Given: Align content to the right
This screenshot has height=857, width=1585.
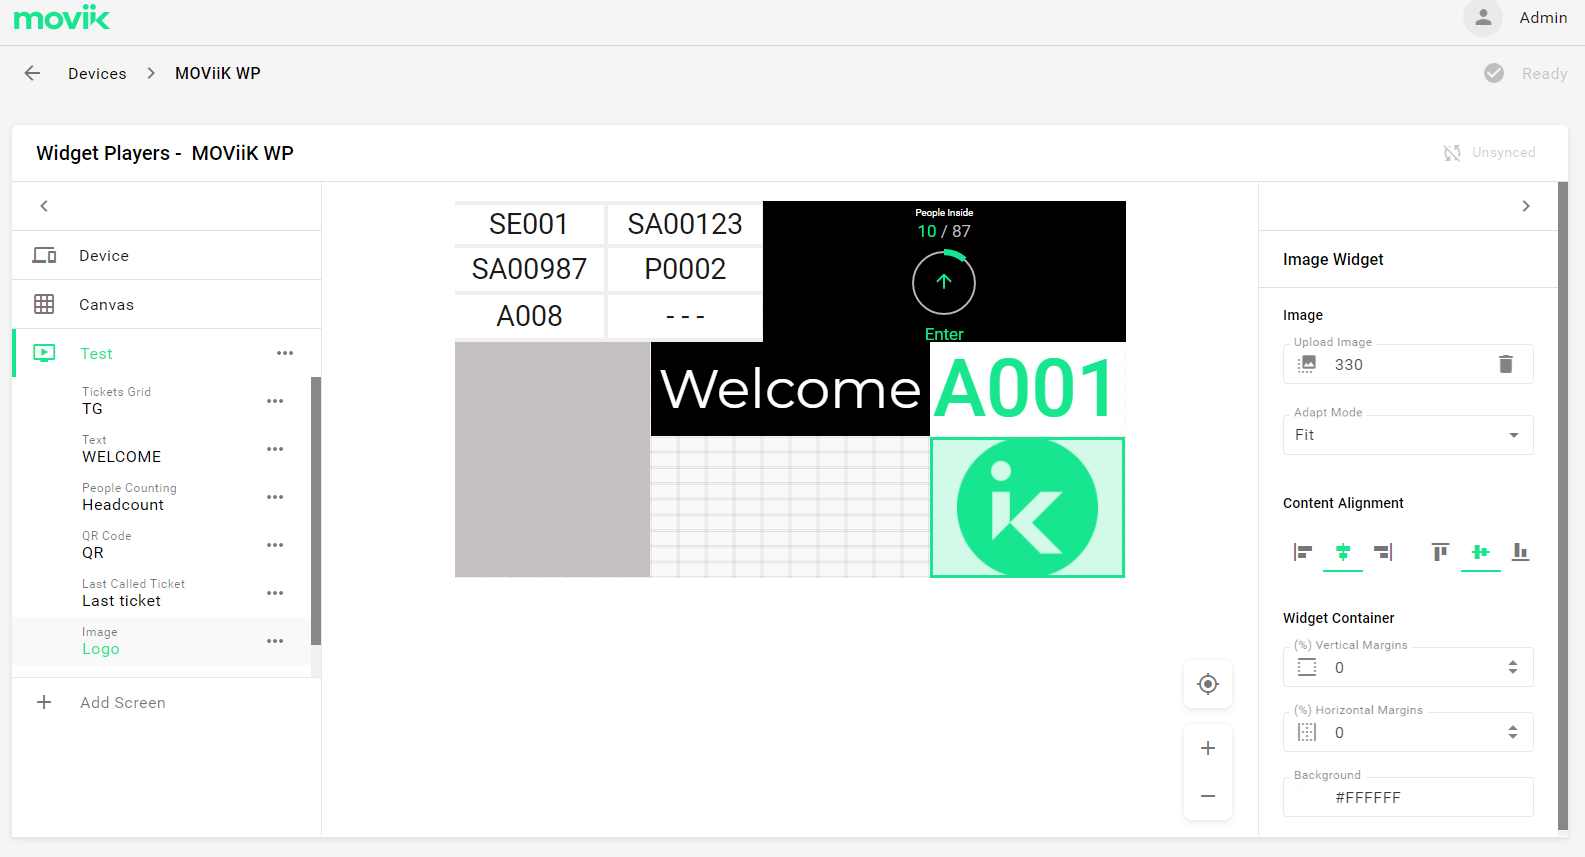Looking at the screenshot, I should pyautogui.click(x=1383, y=552).
